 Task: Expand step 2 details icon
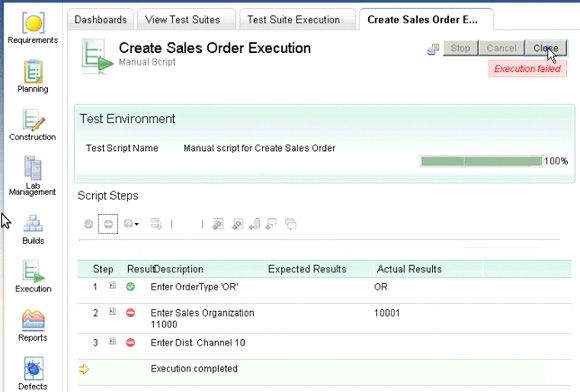pos(112,311)
